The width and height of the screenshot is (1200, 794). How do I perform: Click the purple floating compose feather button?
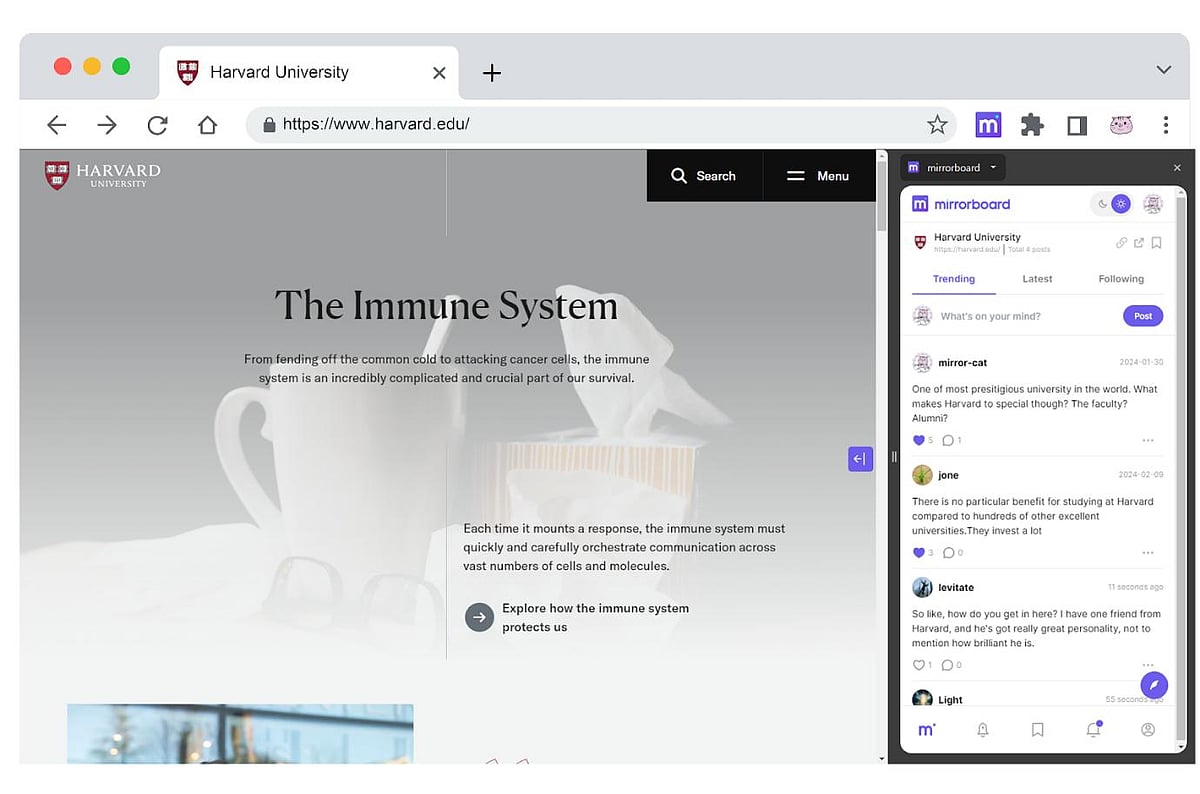[x=1154, y=685]
